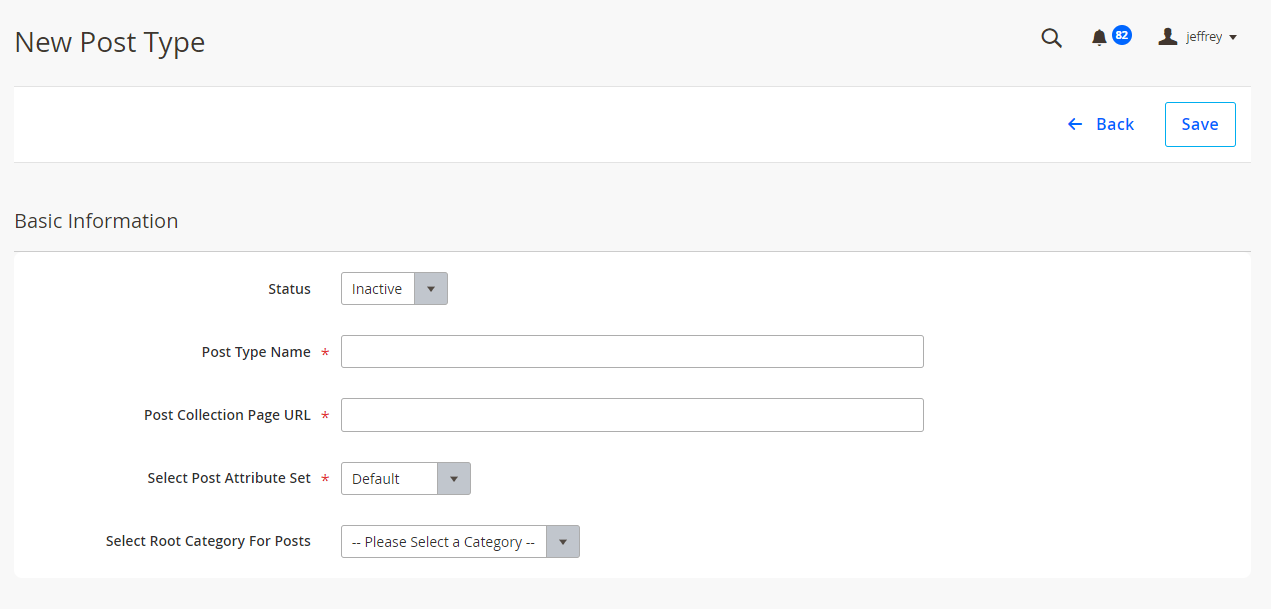Open the Select Post Attribute Set dropdown
This screenshot has width=1271, height=609.
click(406, 479)
